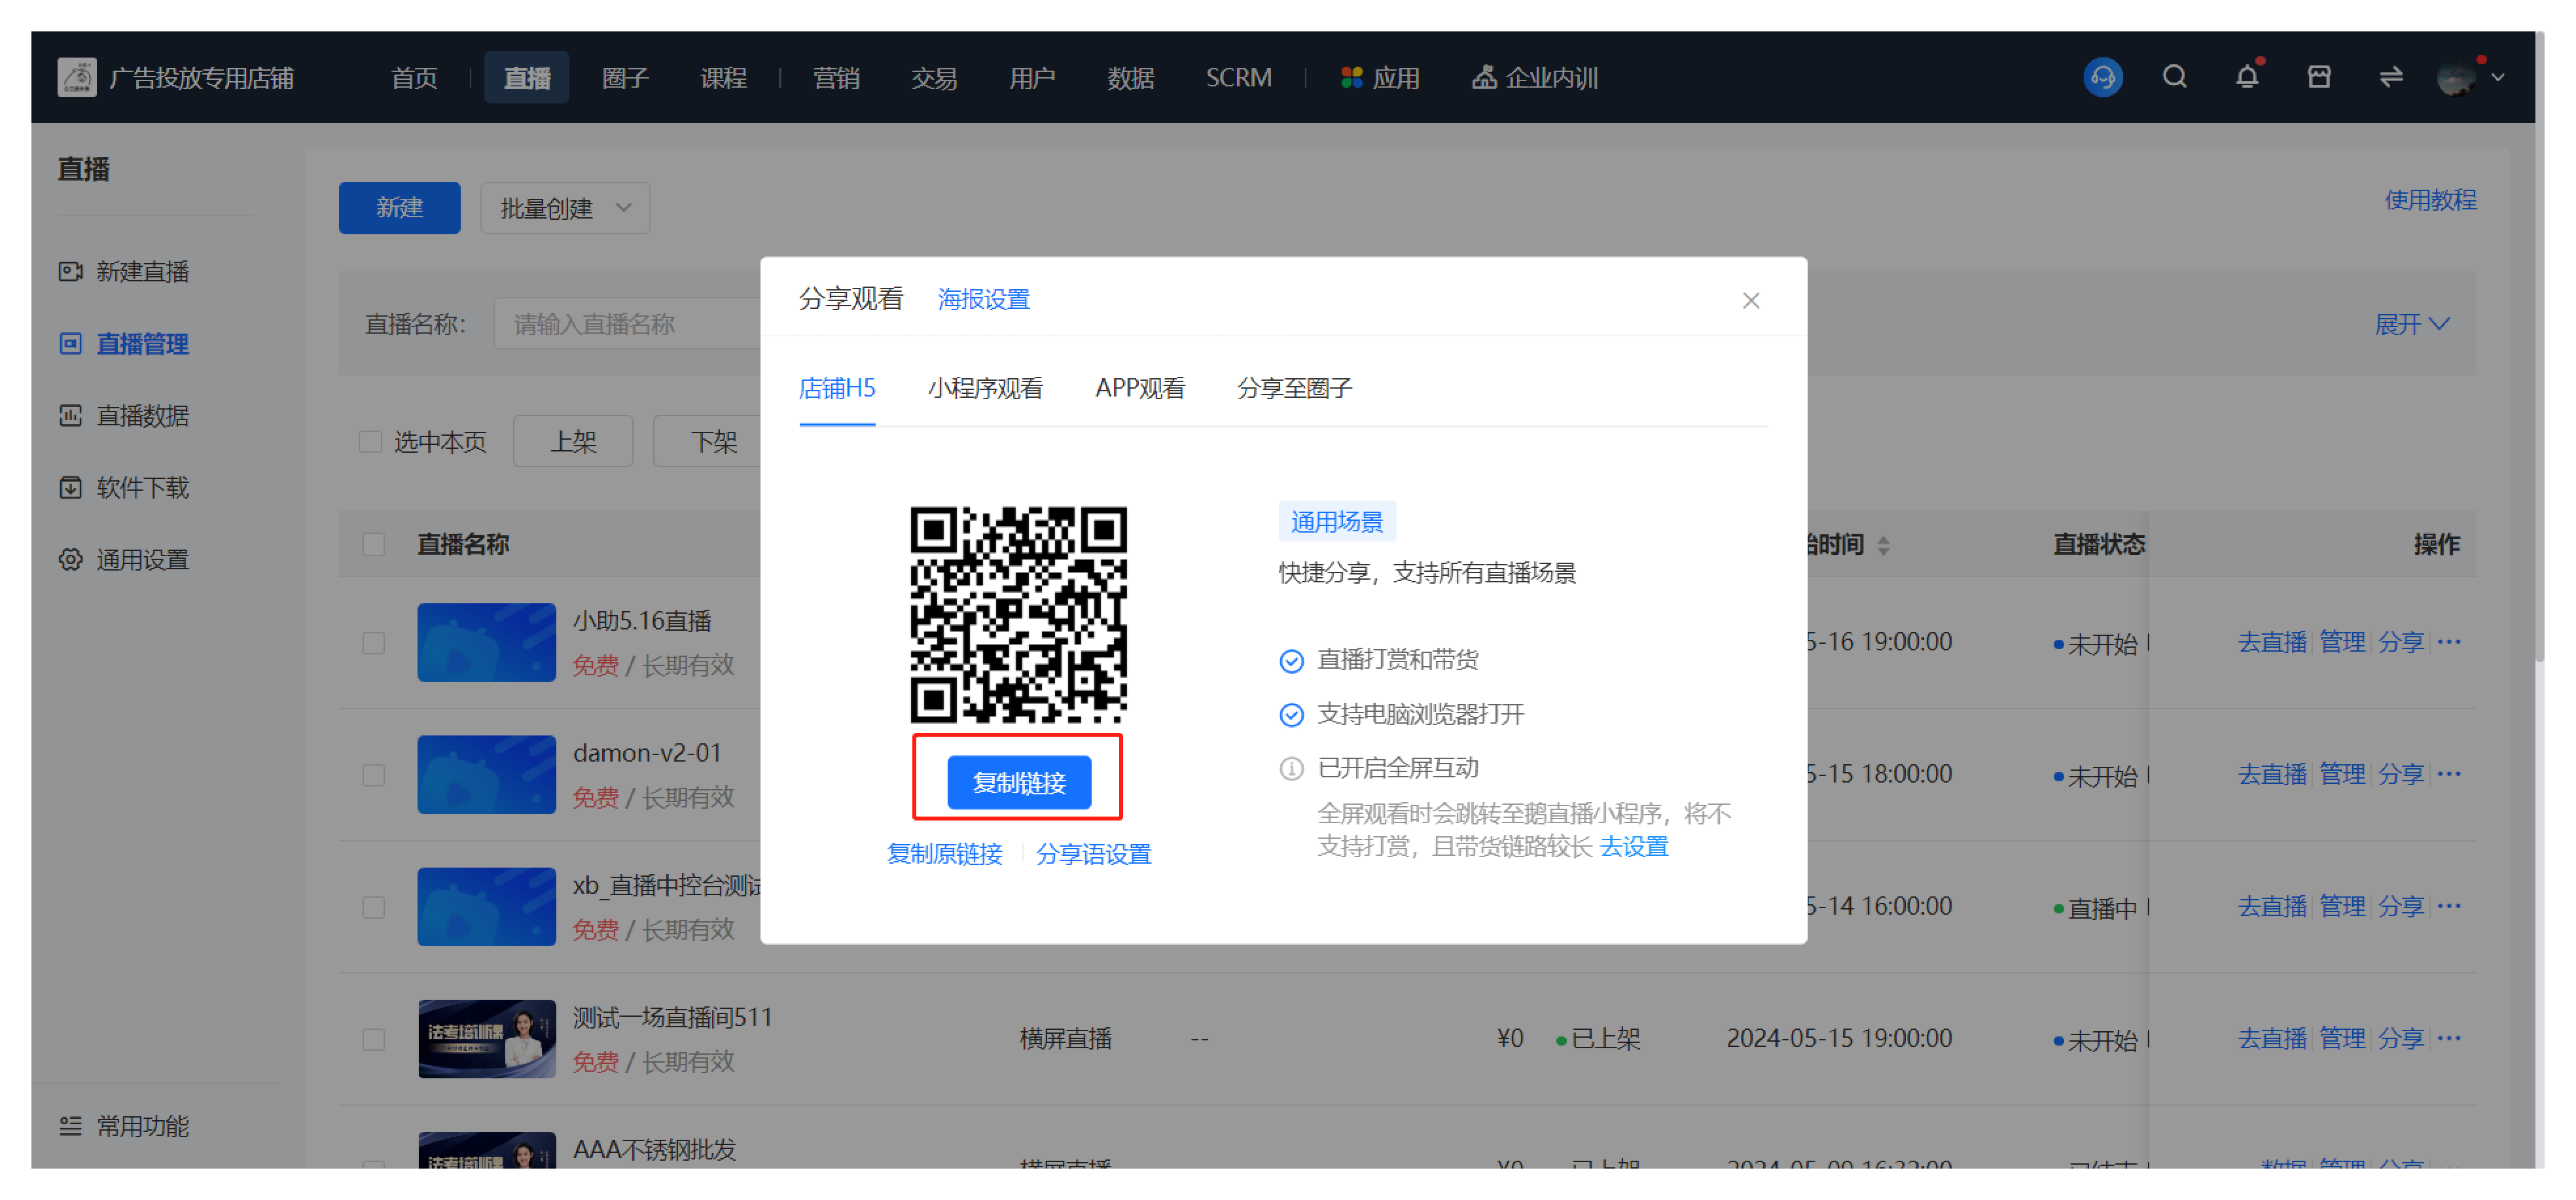
Task: Open the 使用教程 link
Action: point(2430,200)
